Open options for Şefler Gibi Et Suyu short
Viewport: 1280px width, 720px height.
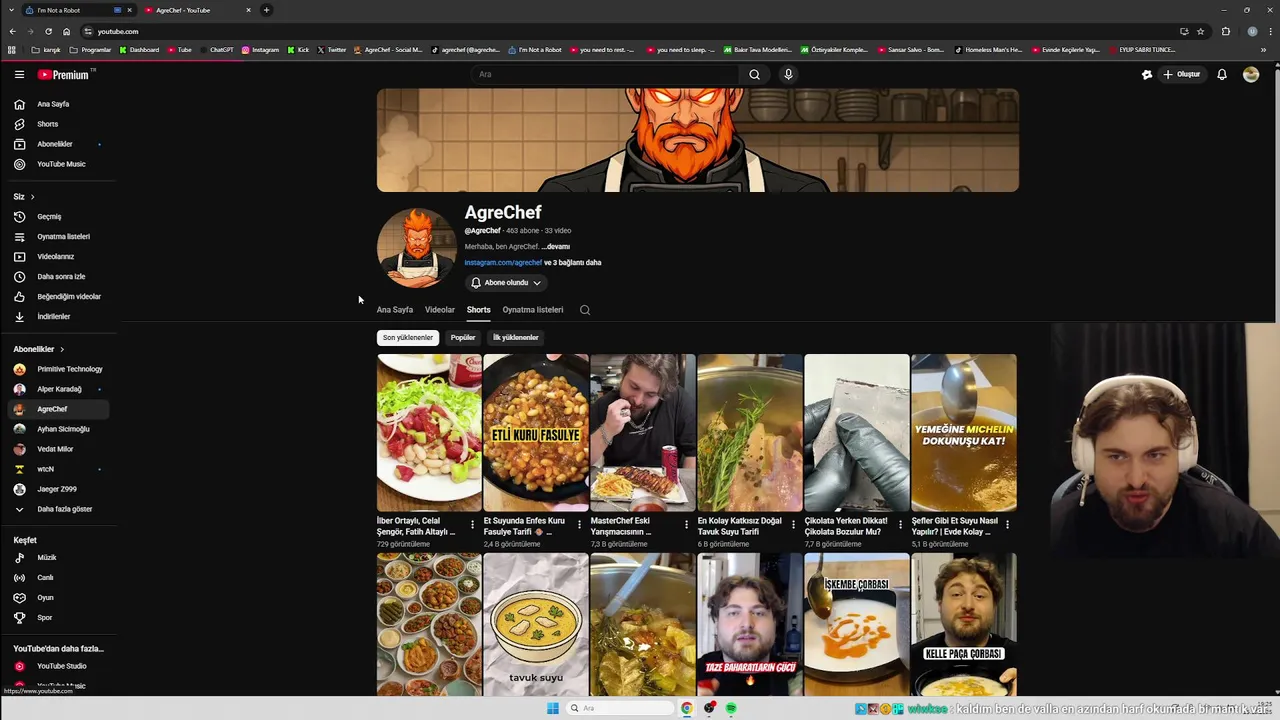(1007, 524)
